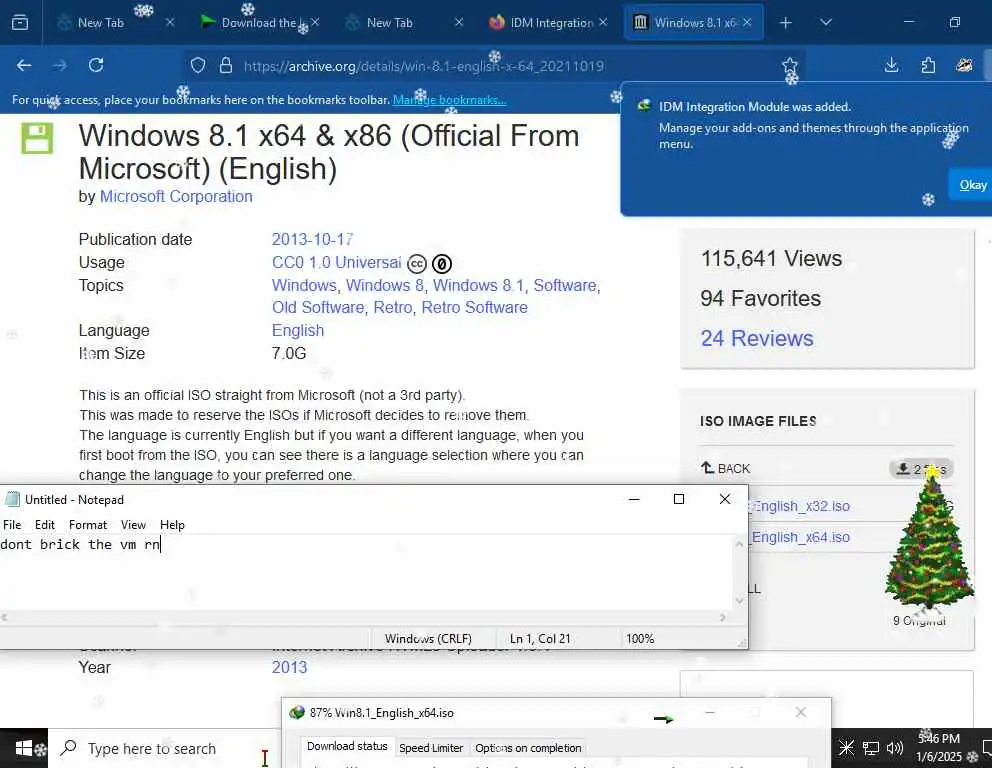
Task: Open Windows 8.1 topic link
Action: point(478,285)
